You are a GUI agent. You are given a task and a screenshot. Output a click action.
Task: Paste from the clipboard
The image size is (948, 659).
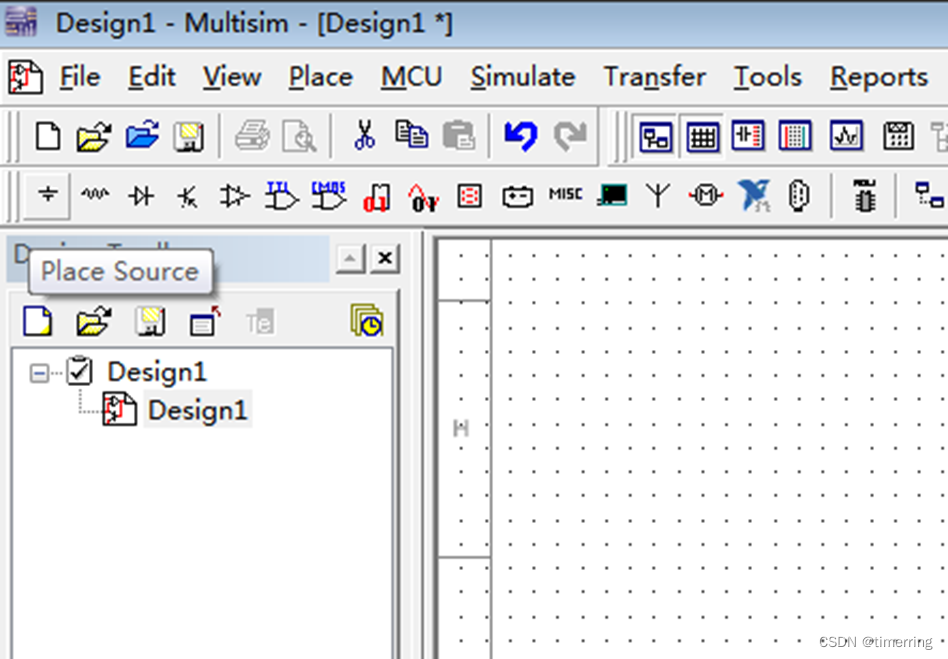click(x=459, y=135)
